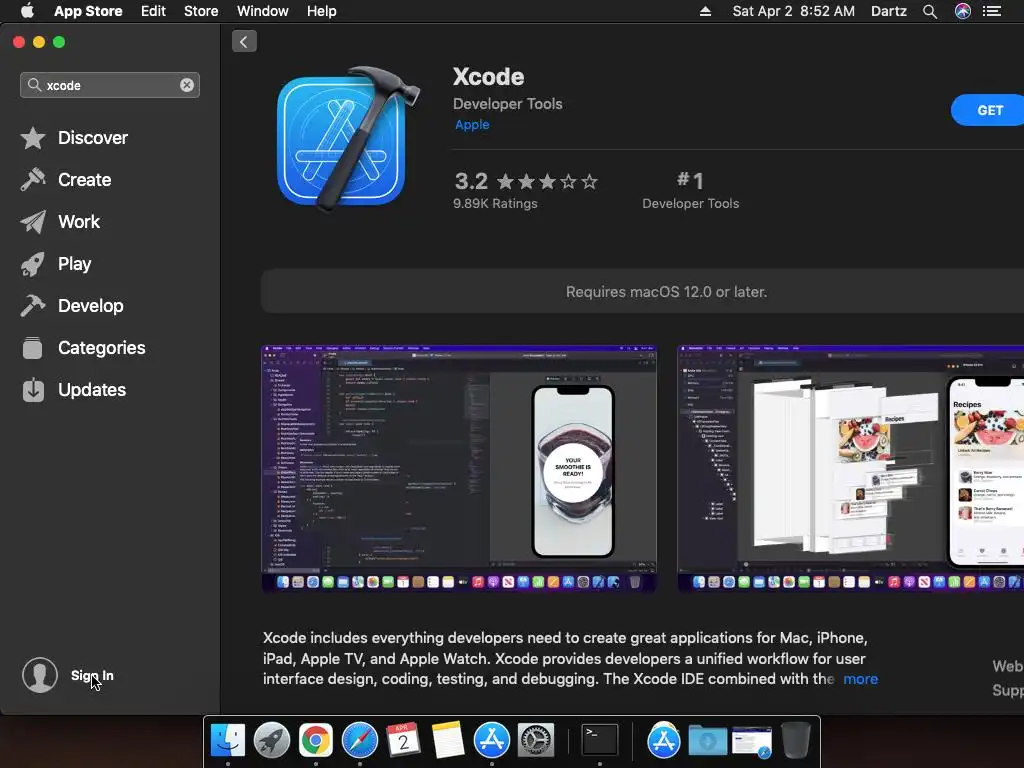This screenshot has width=1024, height=768.
Task: Click GET to download Xcode
Action: 987,110
